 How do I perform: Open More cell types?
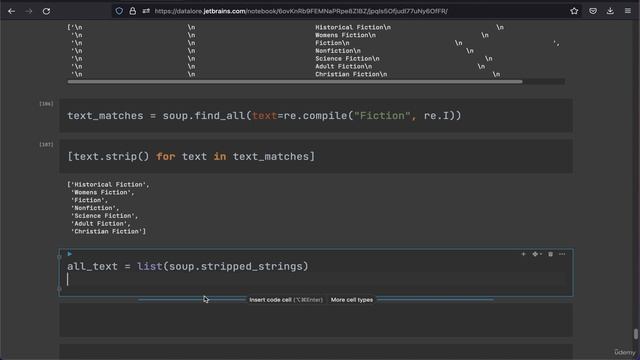click(x=351, y=300)
